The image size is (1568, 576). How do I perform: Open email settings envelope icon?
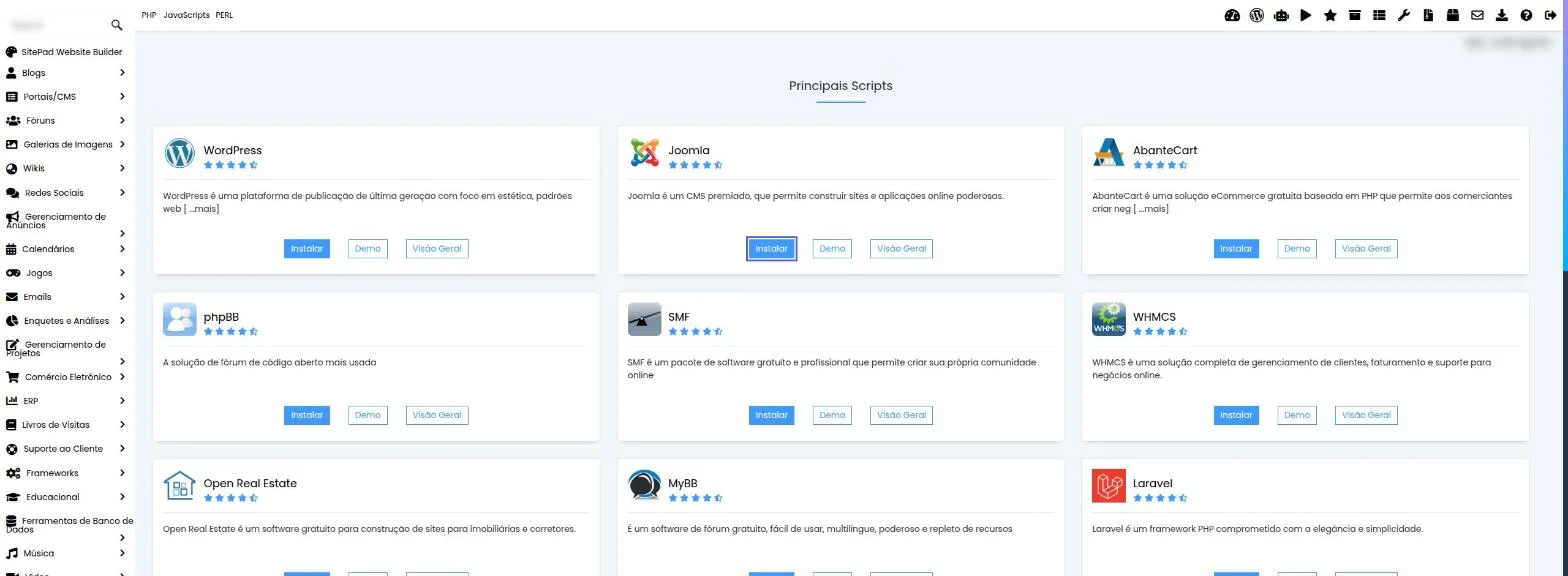coord(1477,15)
